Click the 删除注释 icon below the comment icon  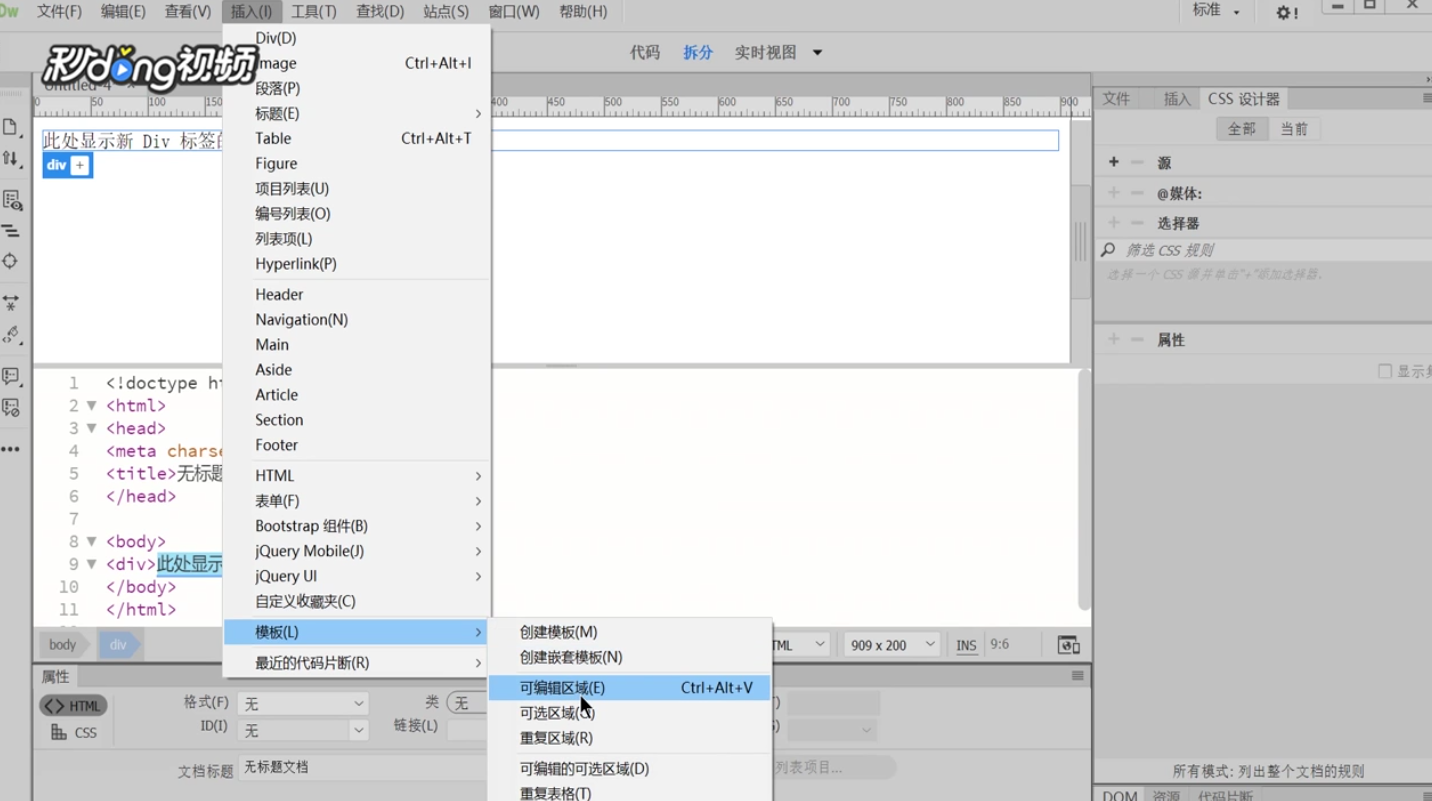pyautogui.click(x=13, y=407)
